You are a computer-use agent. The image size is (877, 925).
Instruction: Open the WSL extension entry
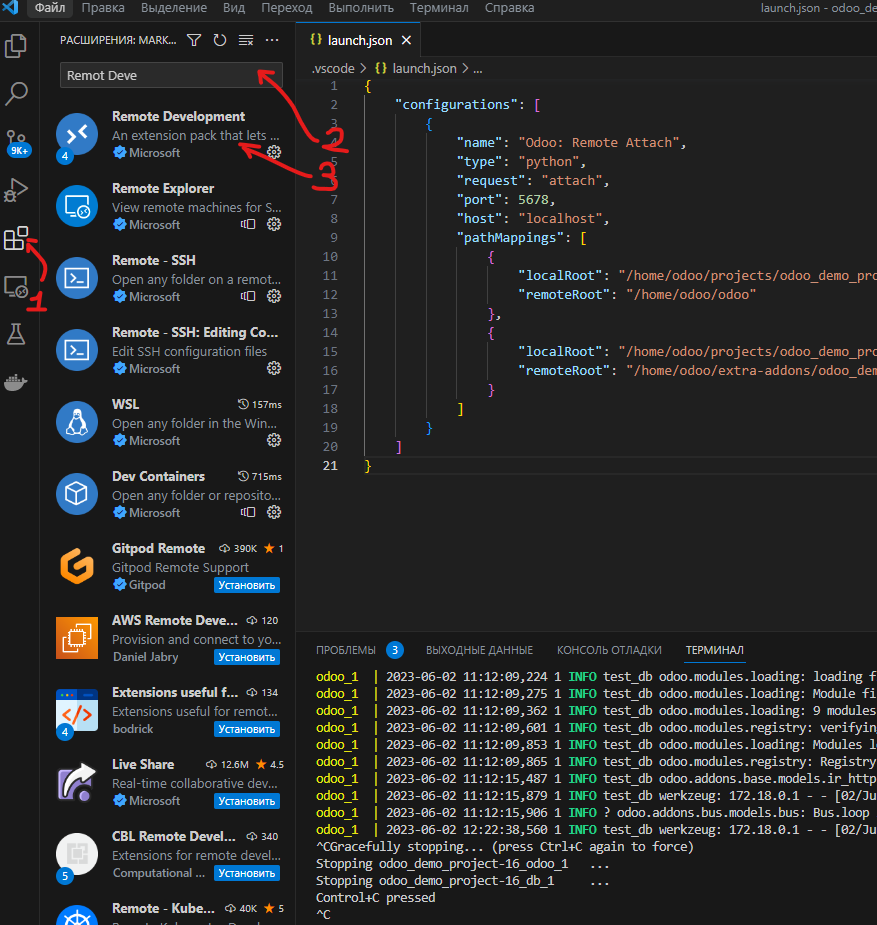169,422
